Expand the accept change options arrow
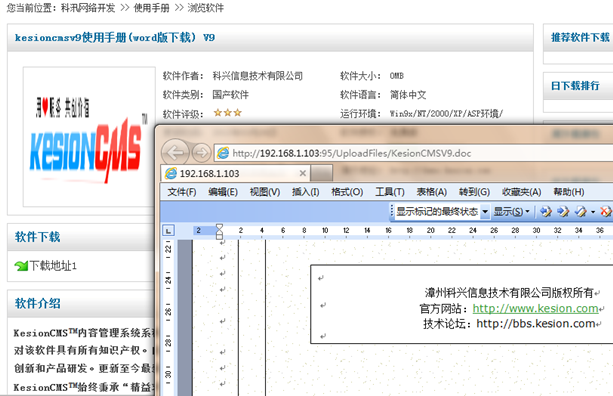Screen dimensions: 613x396 pos(593,211)
